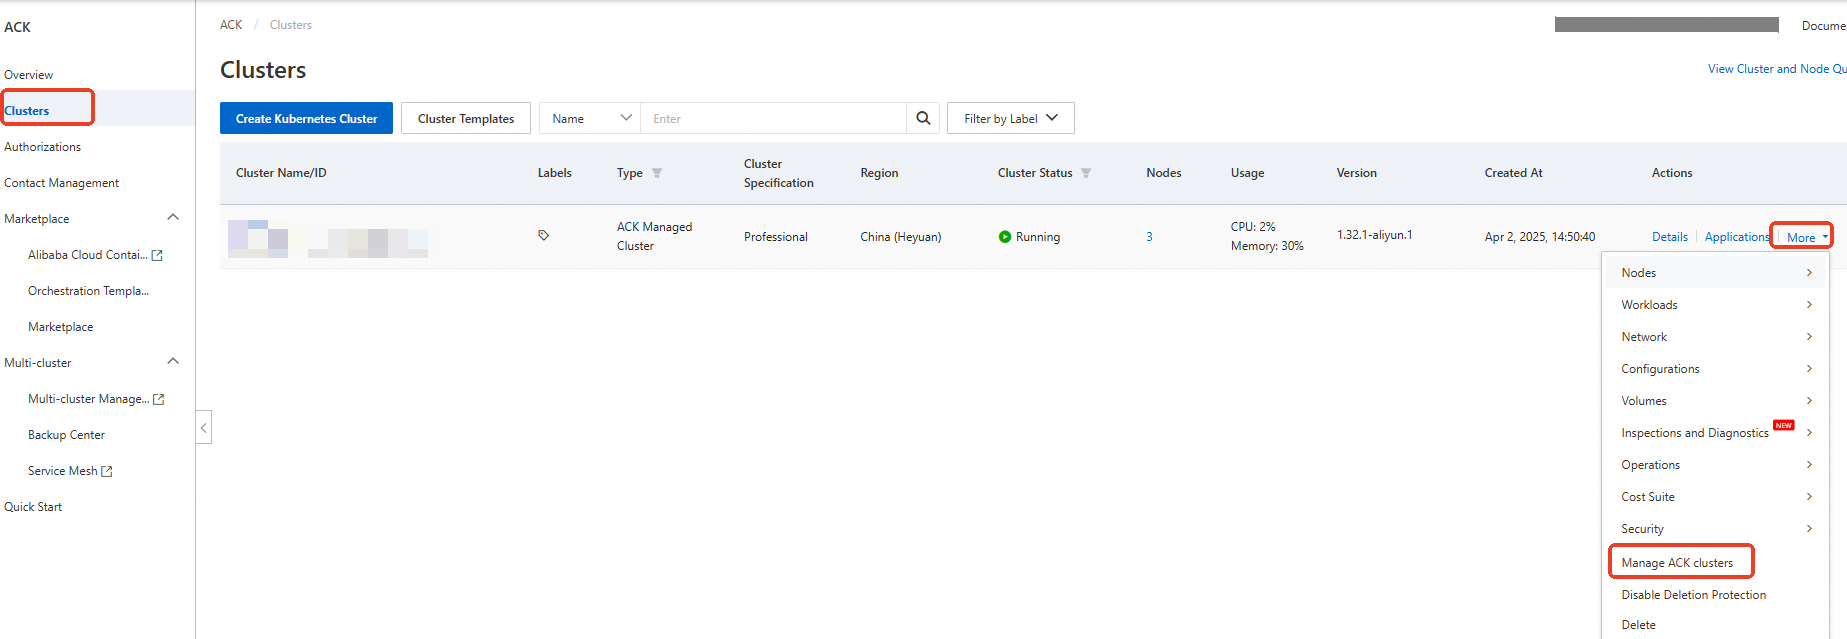1847x639 pixels.
Task: Expand the Network submenu
Action: point(1716,337)
